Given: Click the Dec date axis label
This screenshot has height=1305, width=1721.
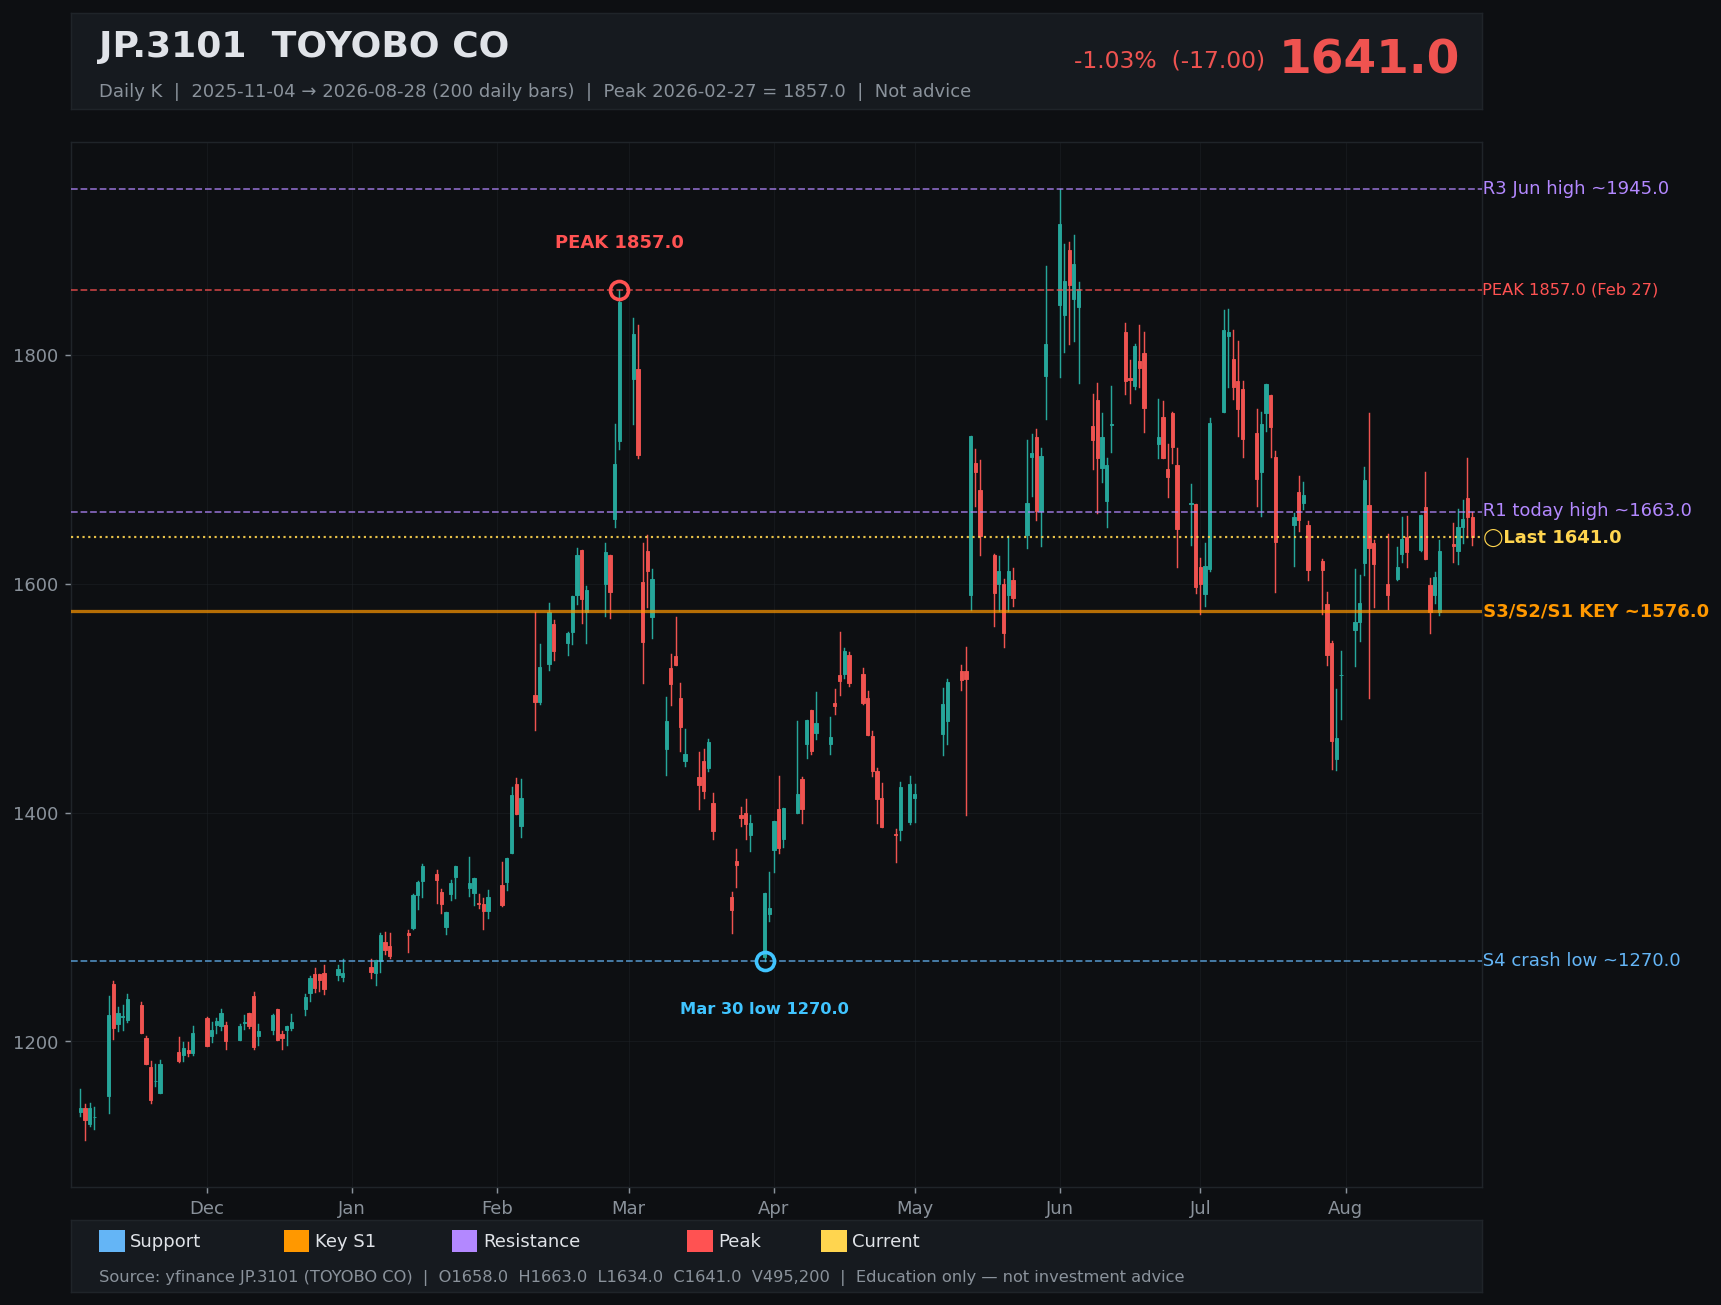Looking at the screenshot, I should [207, 1208].
